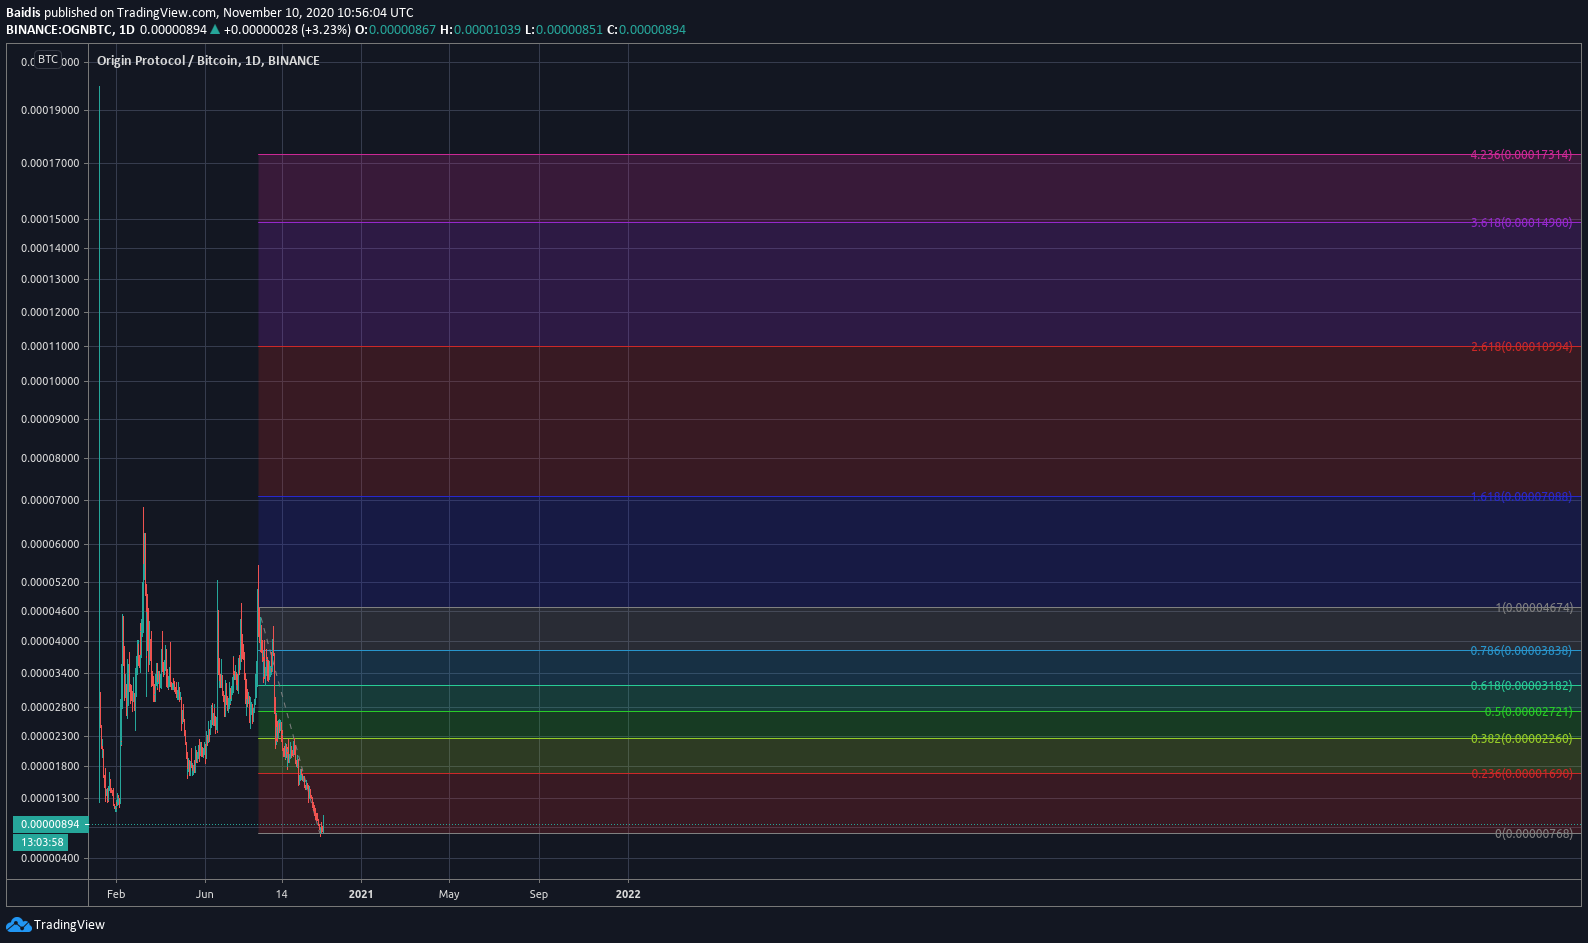Viewport: 1588px width, 943px height.
Task: Click the Jun label on time axis
Action: (205, 894)
